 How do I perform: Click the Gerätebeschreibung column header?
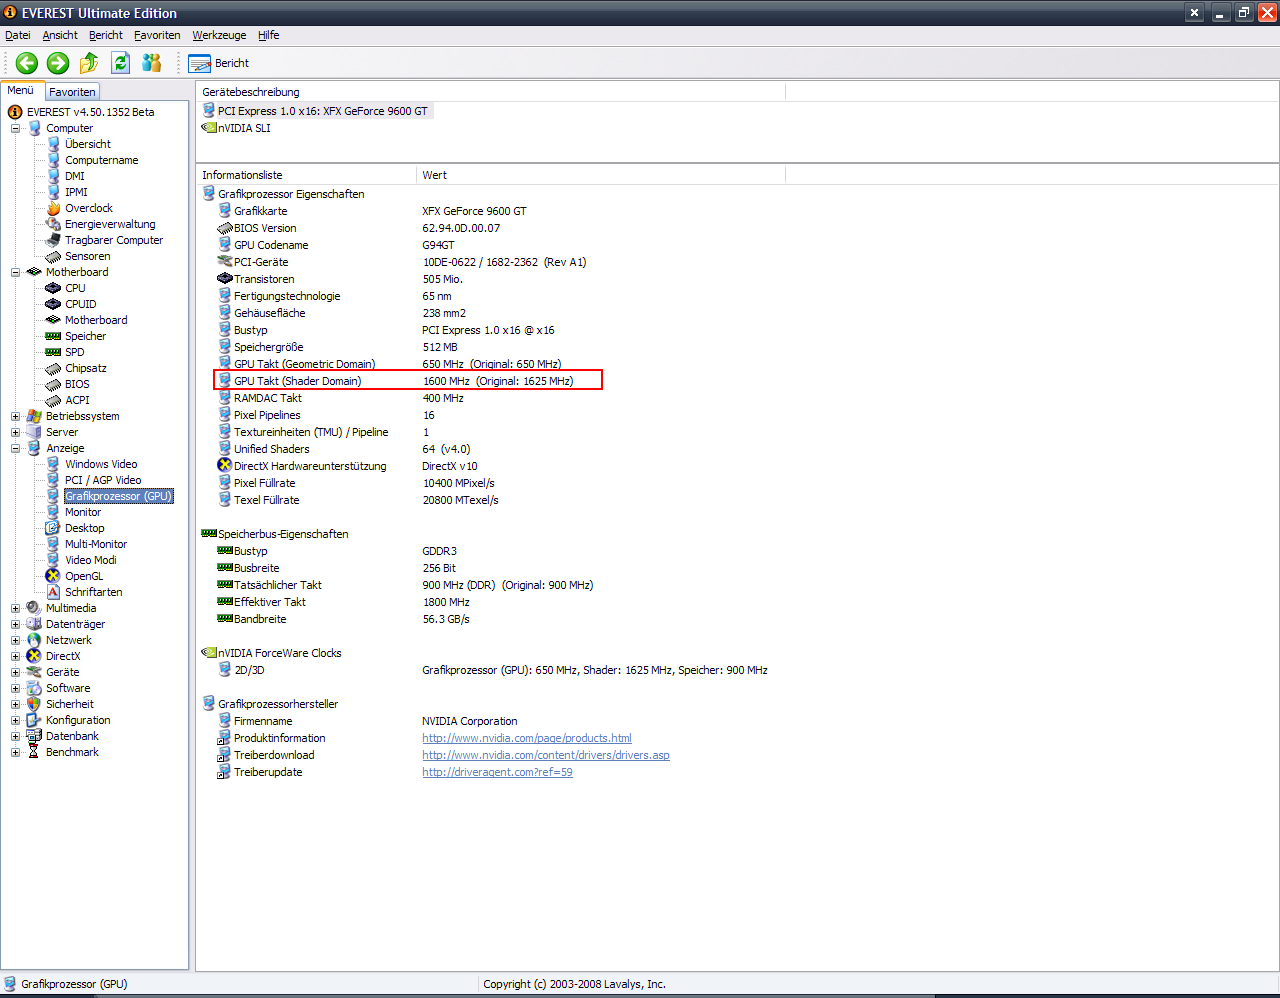pos(491,92)
